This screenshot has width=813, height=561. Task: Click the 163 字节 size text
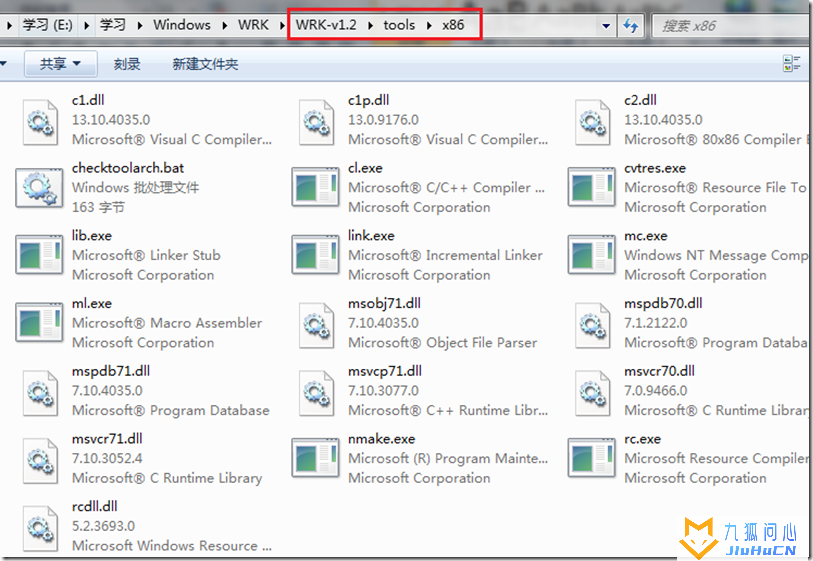pyautogui.click(x=98, y=207)
